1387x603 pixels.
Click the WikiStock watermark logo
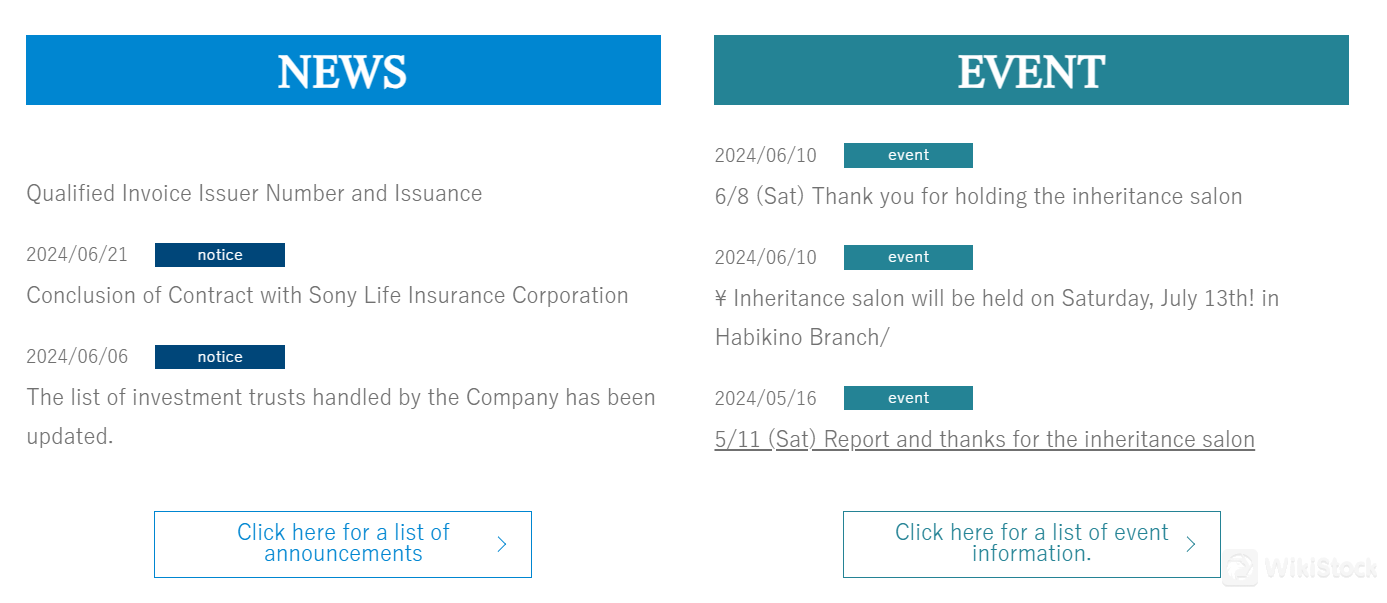pyautogui.click(x=1300, y=568)
